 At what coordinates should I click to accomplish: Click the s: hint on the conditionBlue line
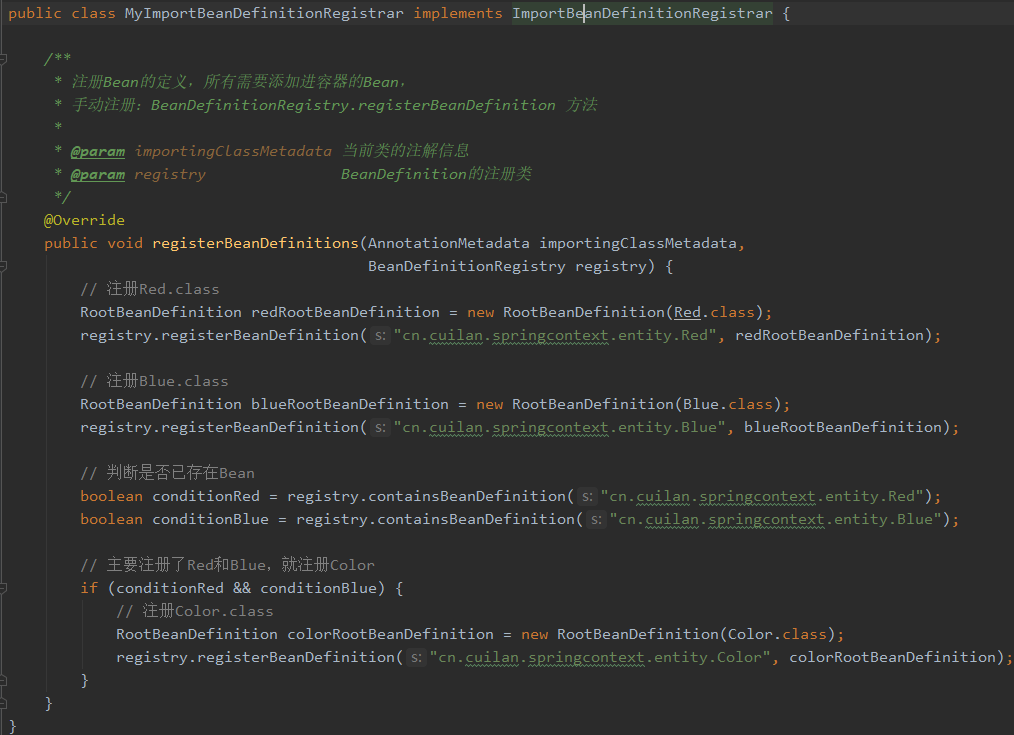point(596,520)
